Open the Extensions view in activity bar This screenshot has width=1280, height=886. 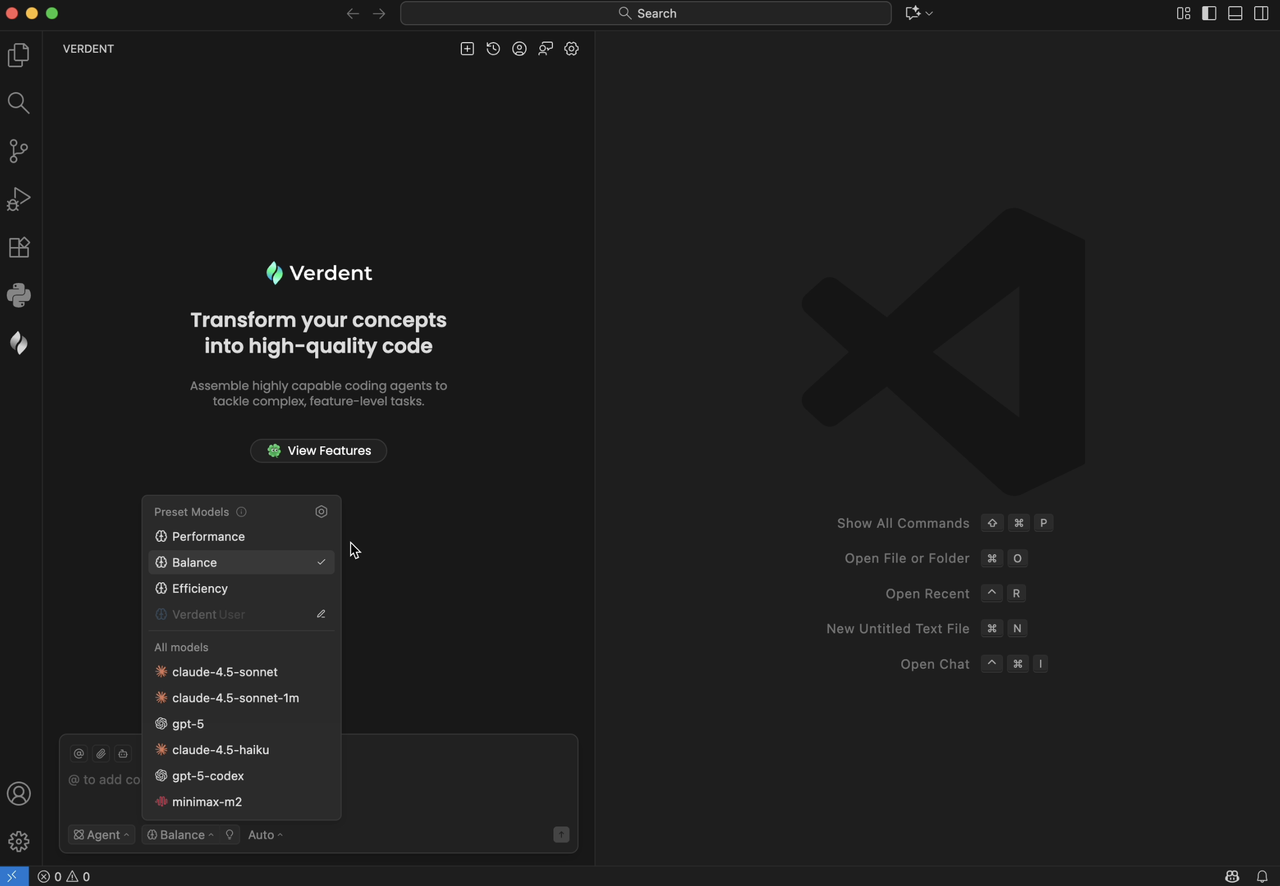pyautogui.click(x=19, y=247)
